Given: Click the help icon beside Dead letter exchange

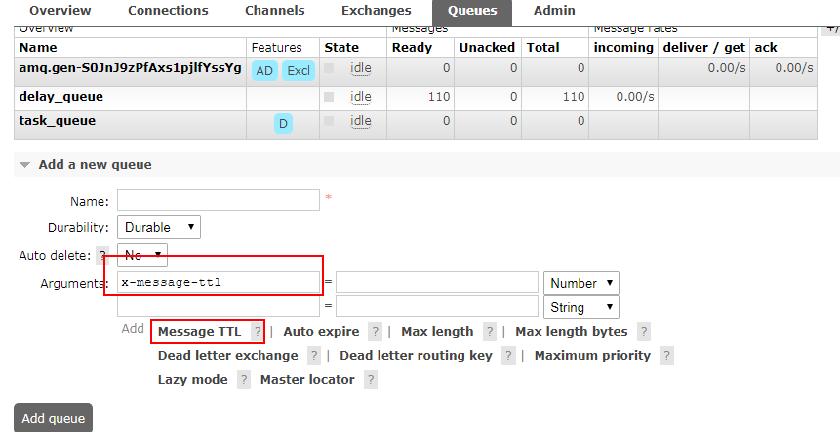Looking at the screenshot, I should (x=314, y=355).
